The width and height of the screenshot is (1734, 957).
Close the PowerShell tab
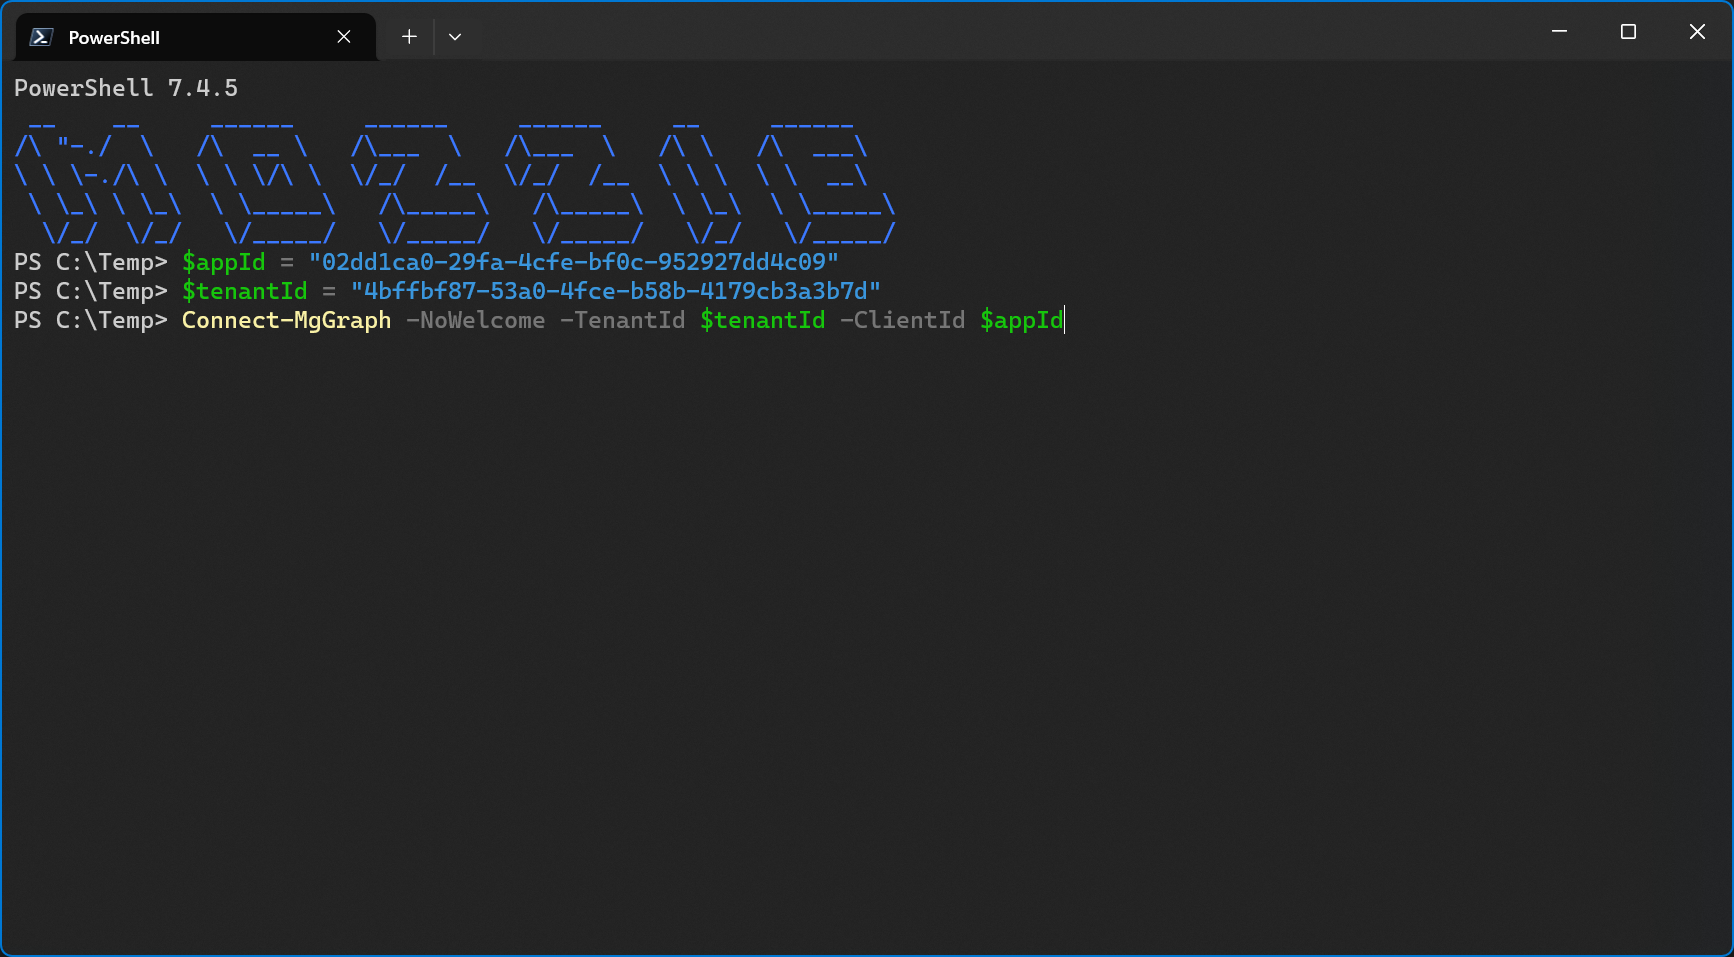pos(344,37)
